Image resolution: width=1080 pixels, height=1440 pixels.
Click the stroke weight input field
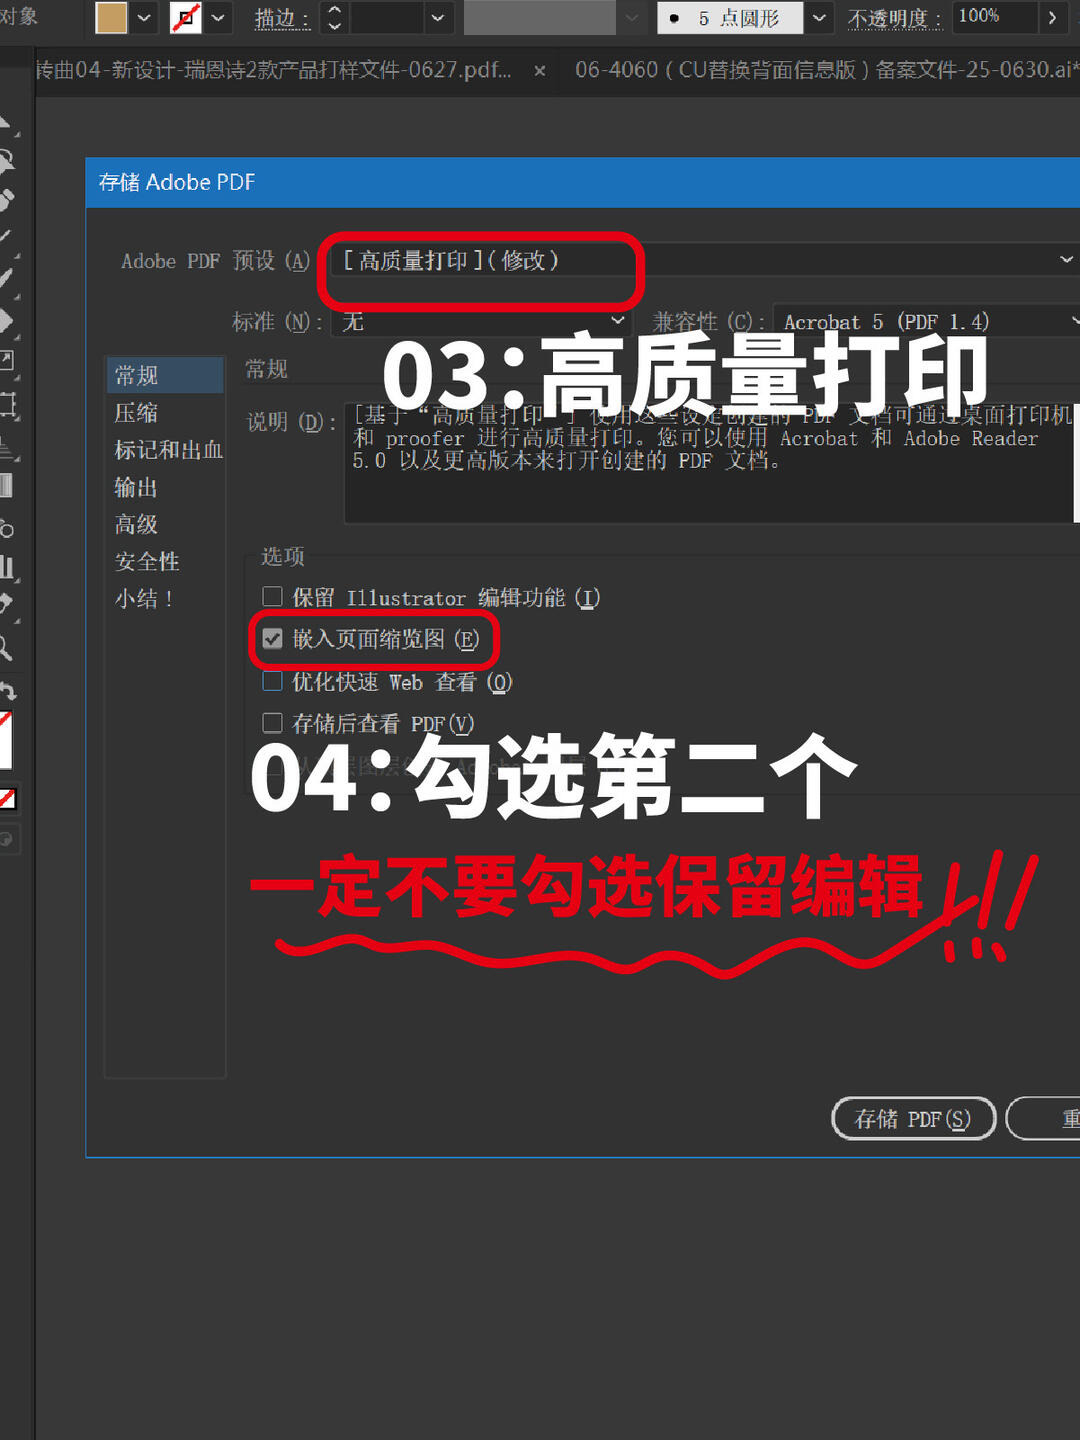(385, 17)
